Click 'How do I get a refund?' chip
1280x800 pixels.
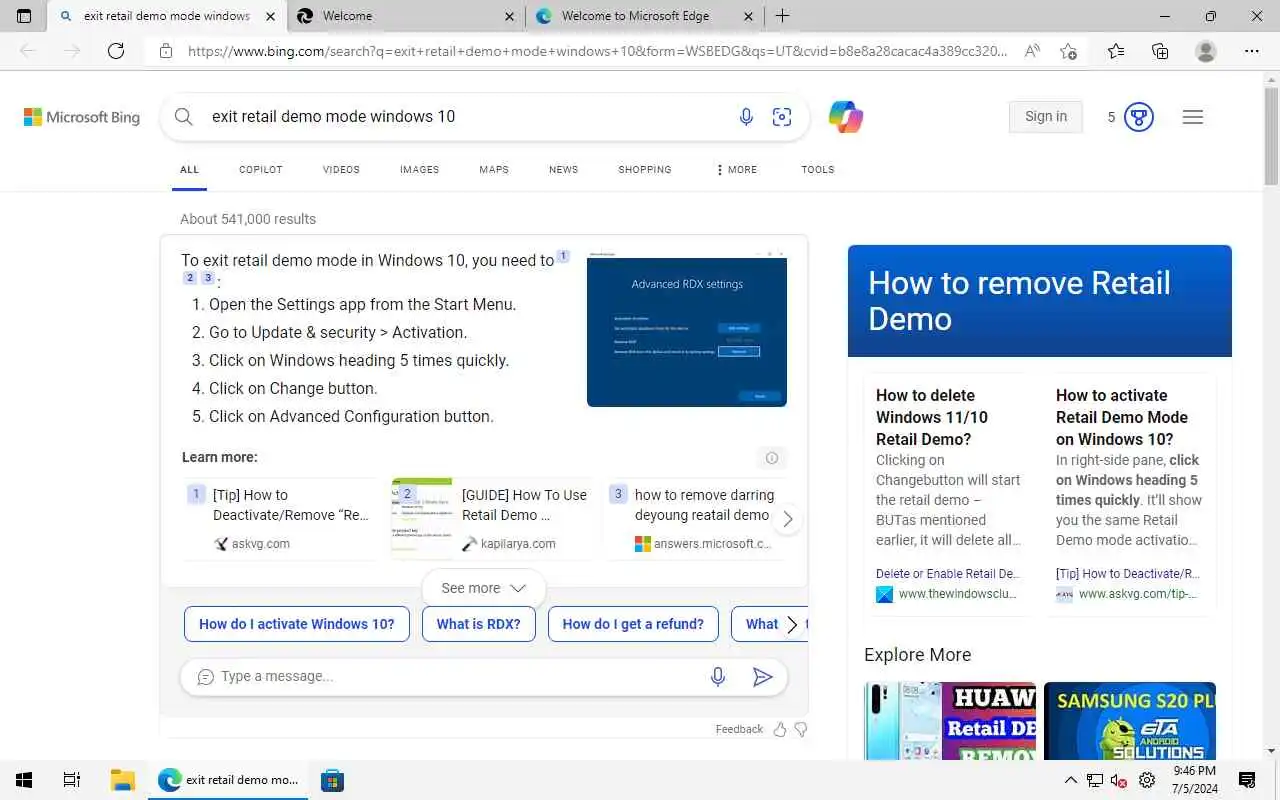(633, 624)
